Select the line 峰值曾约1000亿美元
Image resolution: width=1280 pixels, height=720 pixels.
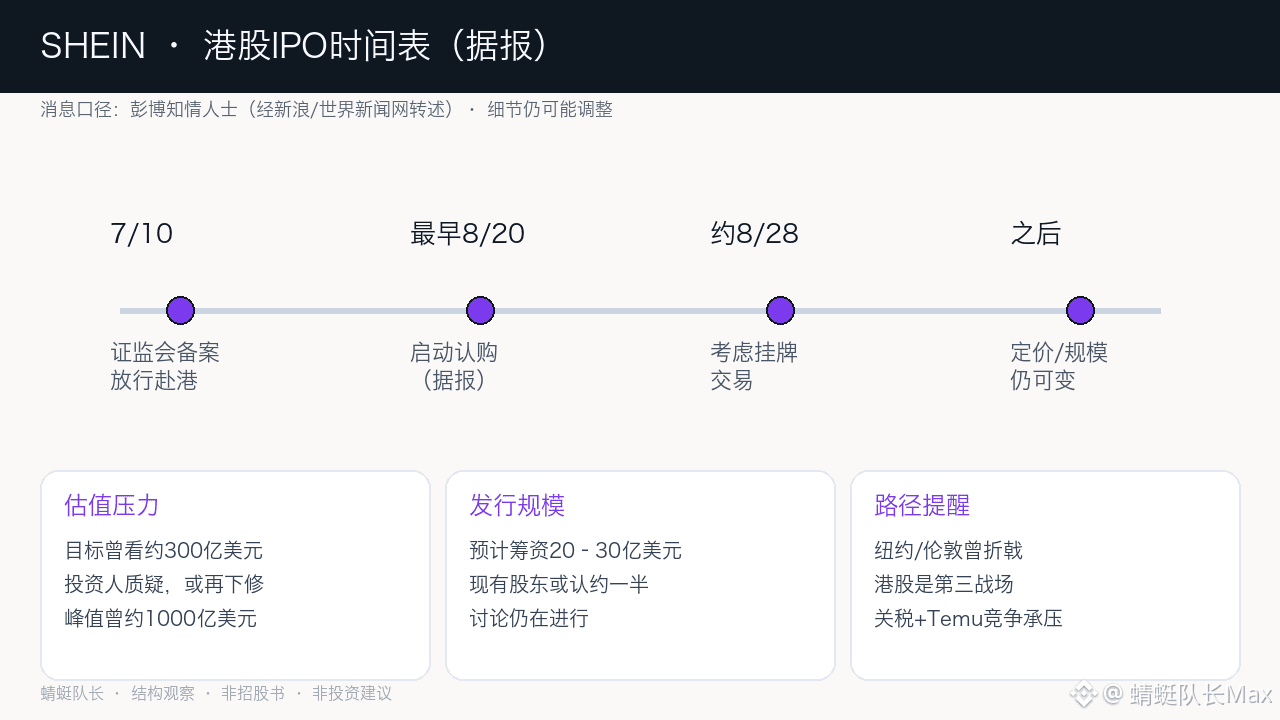coord(161,618)
